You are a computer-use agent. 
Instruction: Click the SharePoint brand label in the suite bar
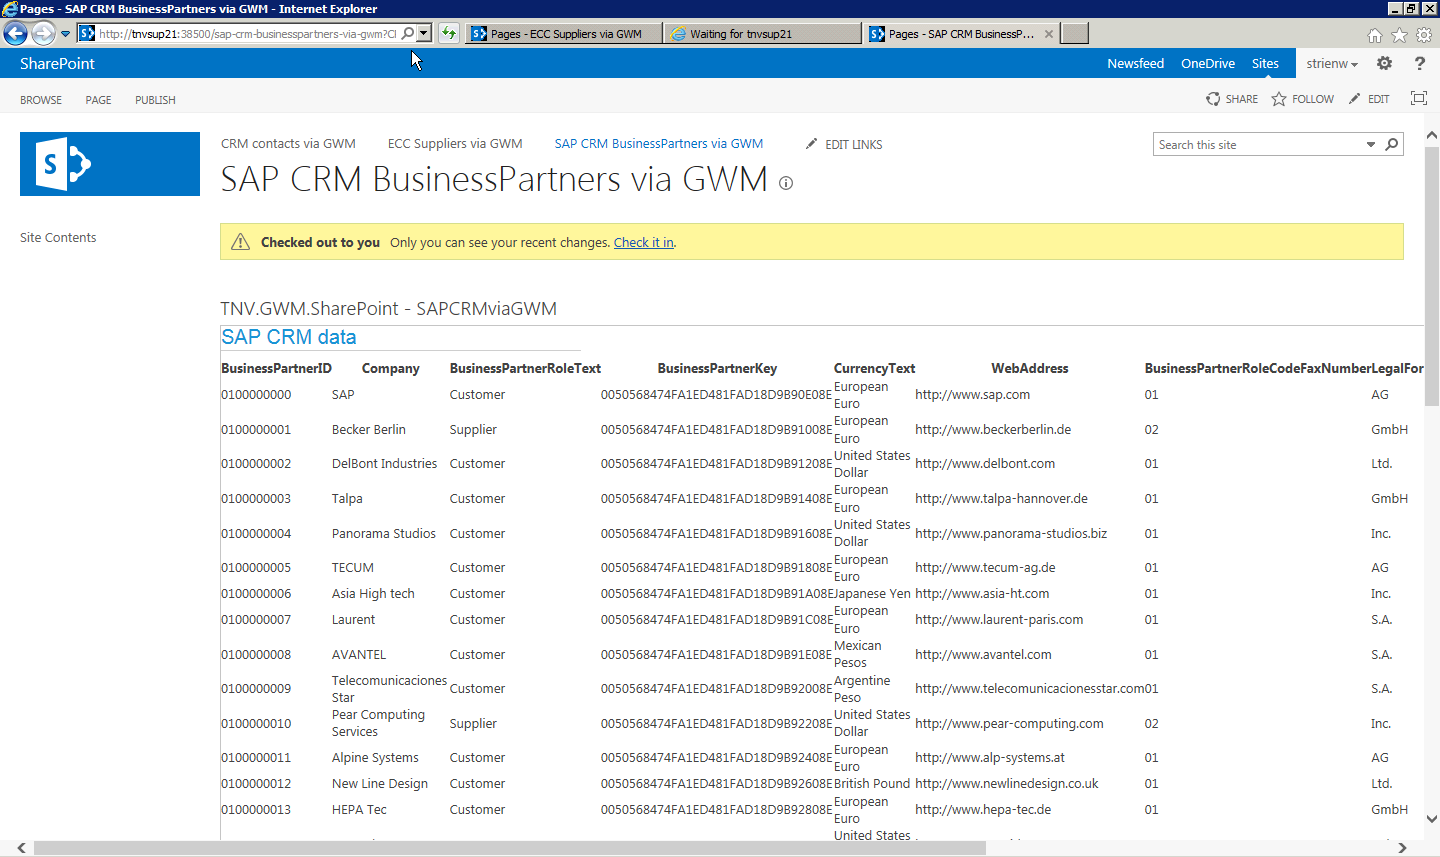point(57,63)
